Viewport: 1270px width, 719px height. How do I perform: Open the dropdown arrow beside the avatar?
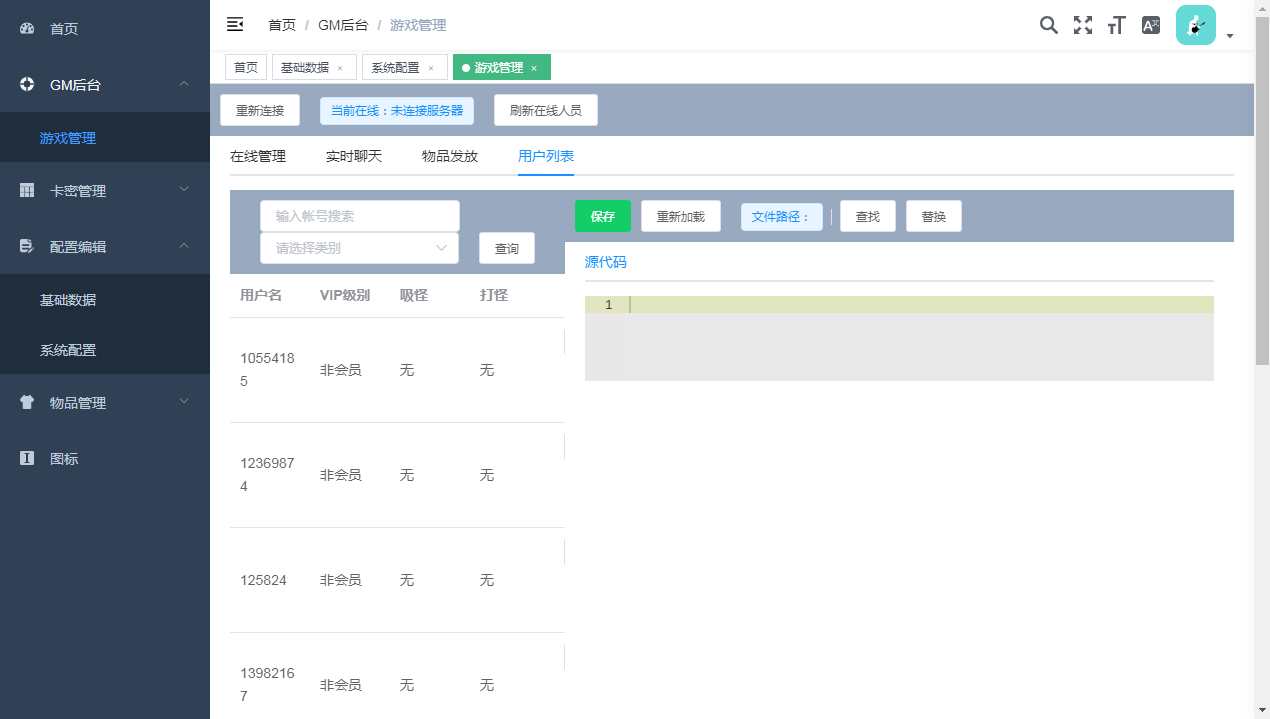pos(1230,36)
